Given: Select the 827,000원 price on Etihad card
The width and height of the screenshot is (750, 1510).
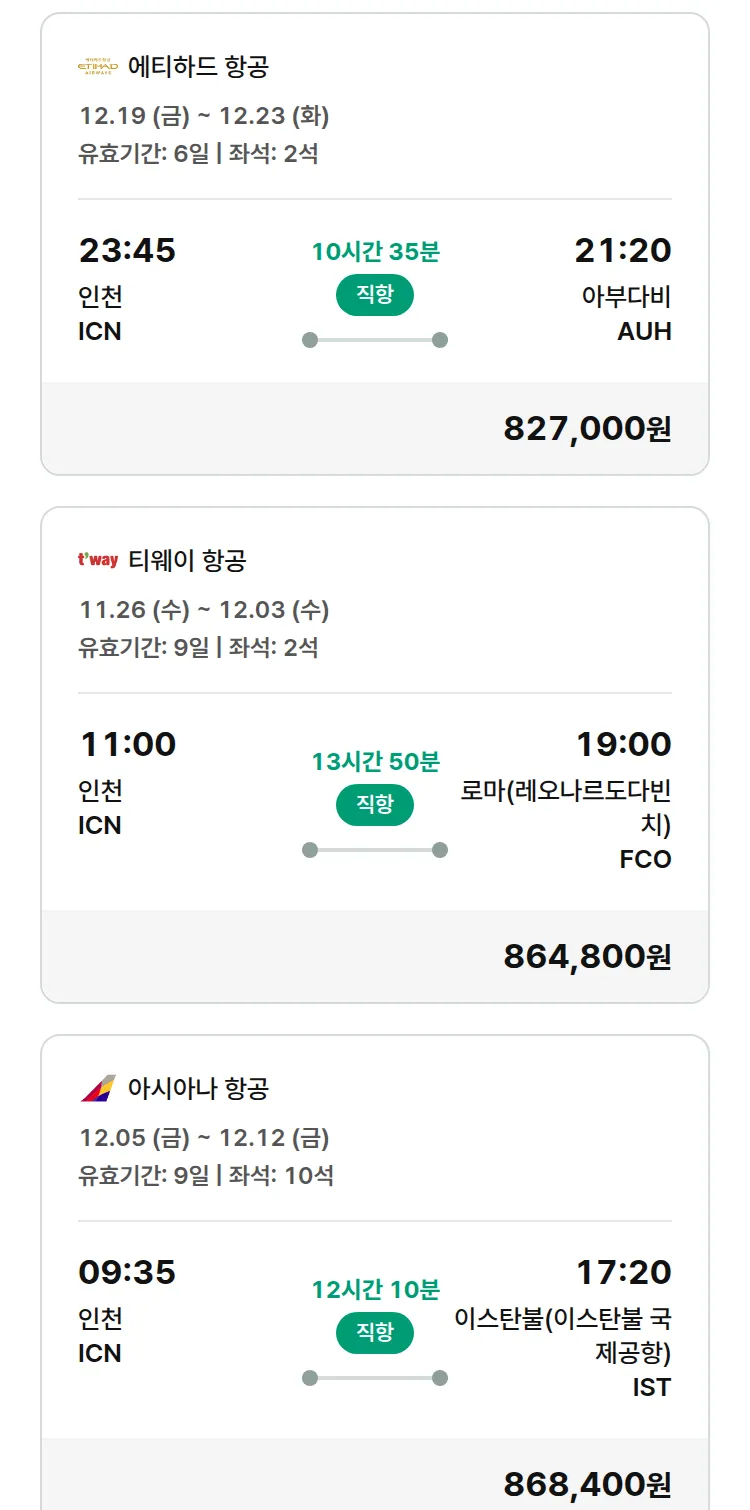Looking at the screenshot, I should [x=587, y=428].
